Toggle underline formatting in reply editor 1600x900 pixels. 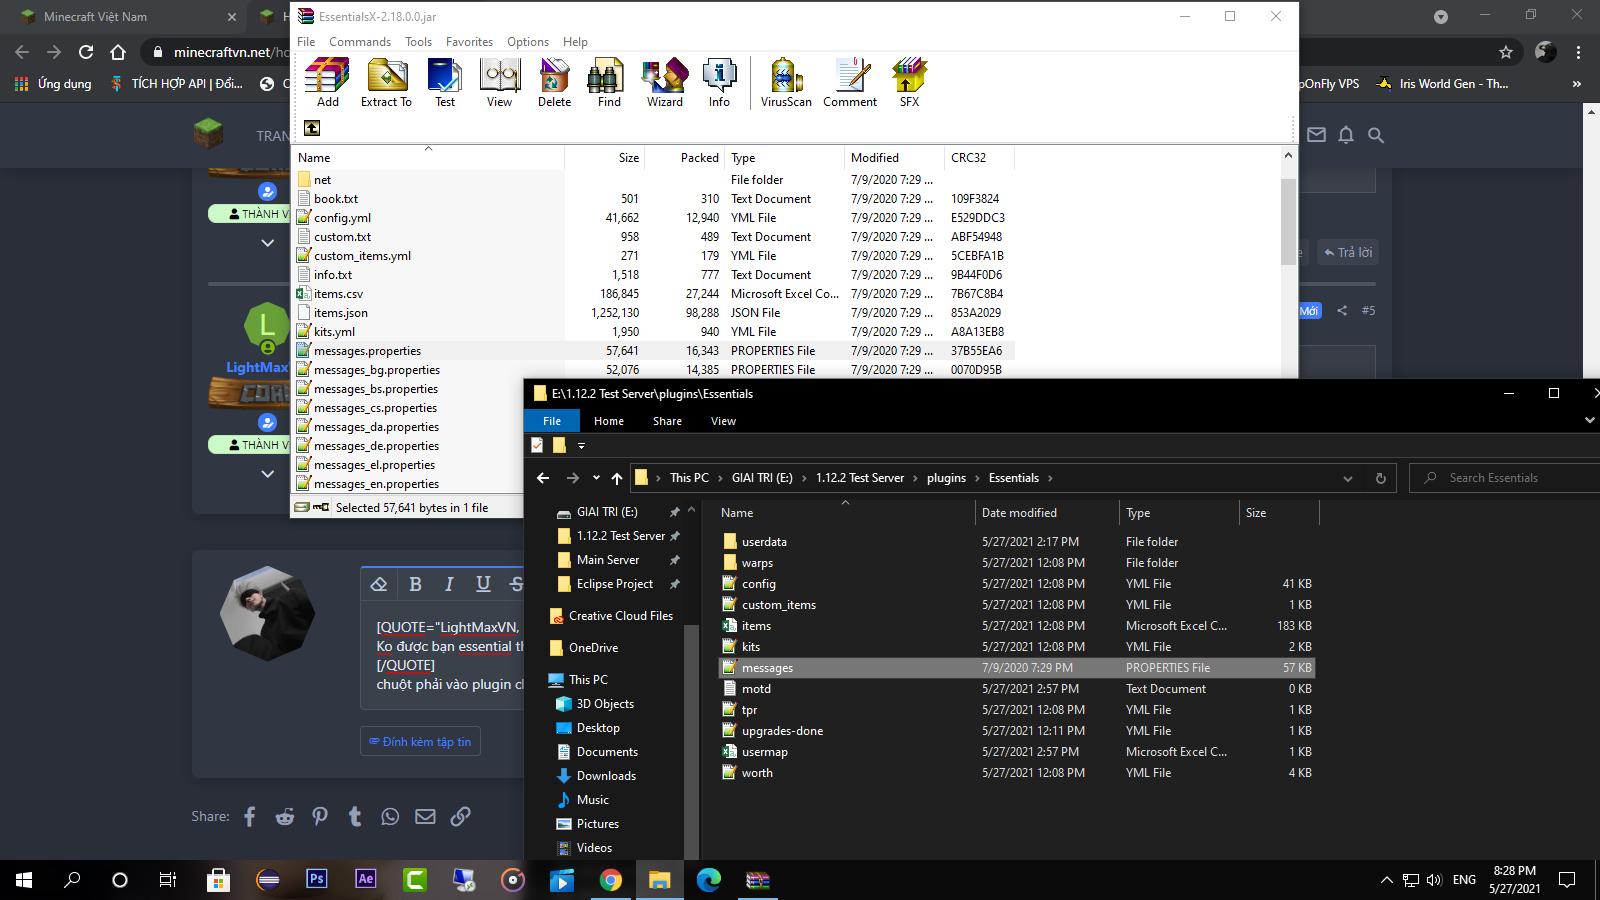tap(483, 584)
